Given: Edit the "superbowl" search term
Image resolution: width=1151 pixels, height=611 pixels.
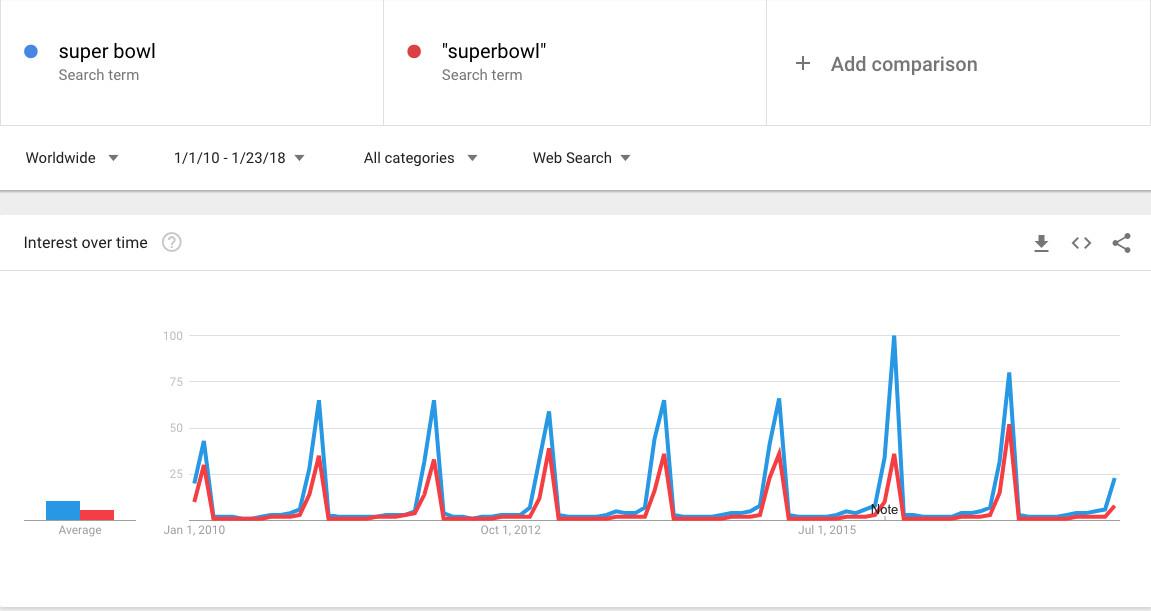Looking at the screenshot, I should click(493, 51).
